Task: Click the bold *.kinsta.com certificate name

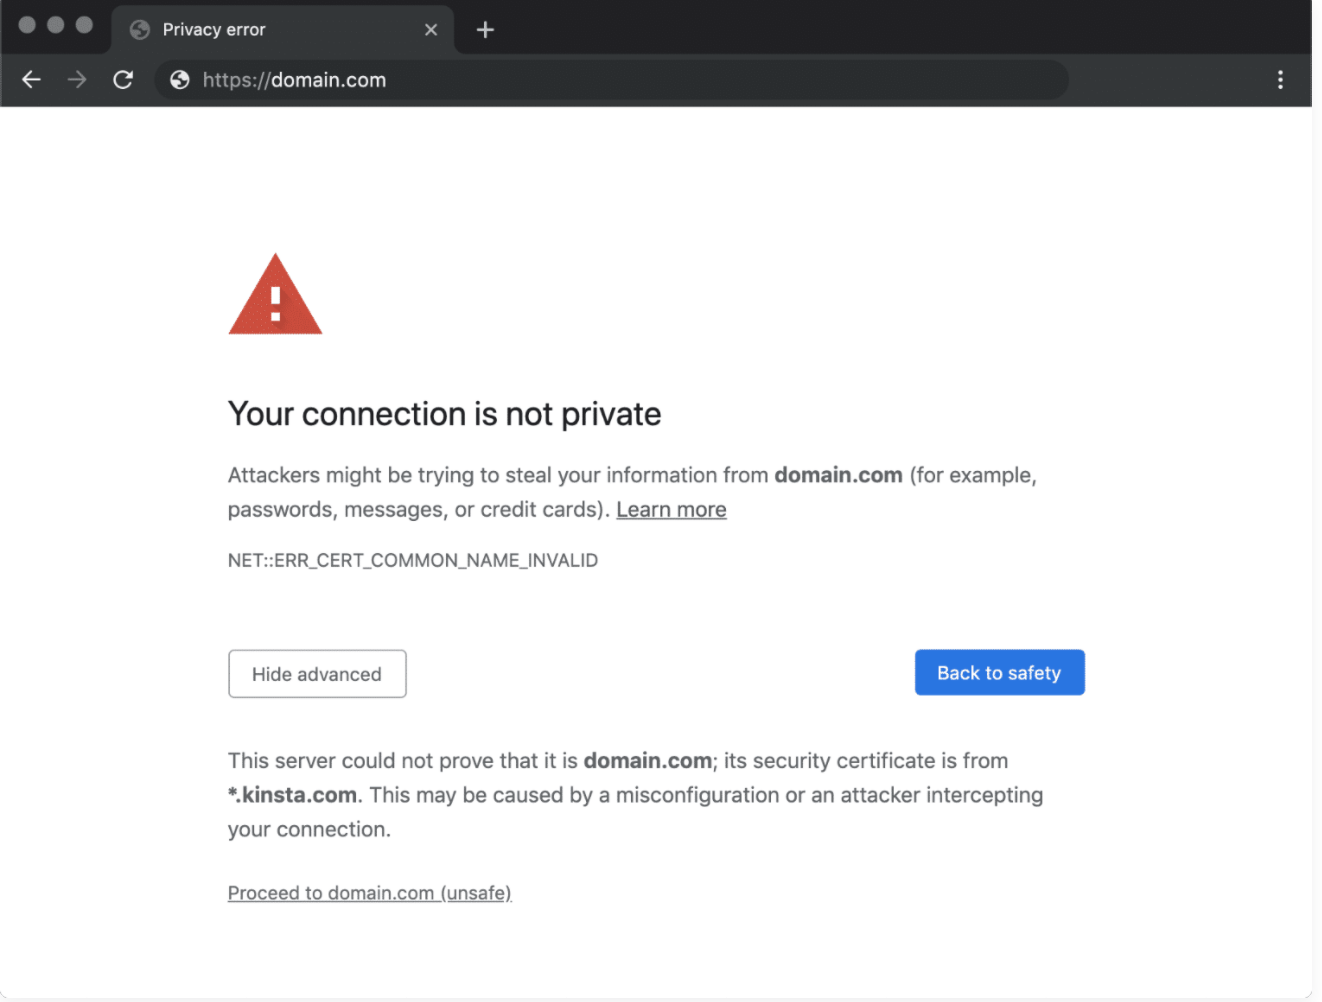Action: click(x=292, y=795)
